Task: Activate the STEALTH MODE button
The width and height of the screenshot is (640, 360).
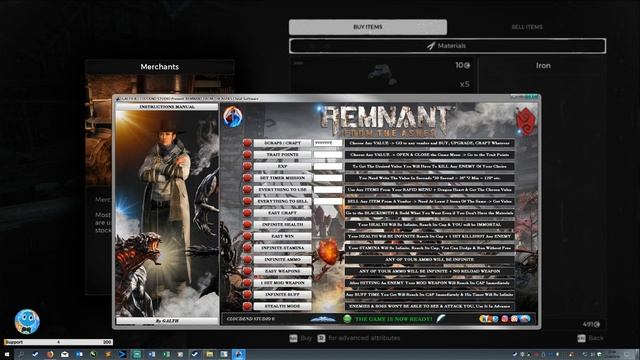Action: [282, 306]
